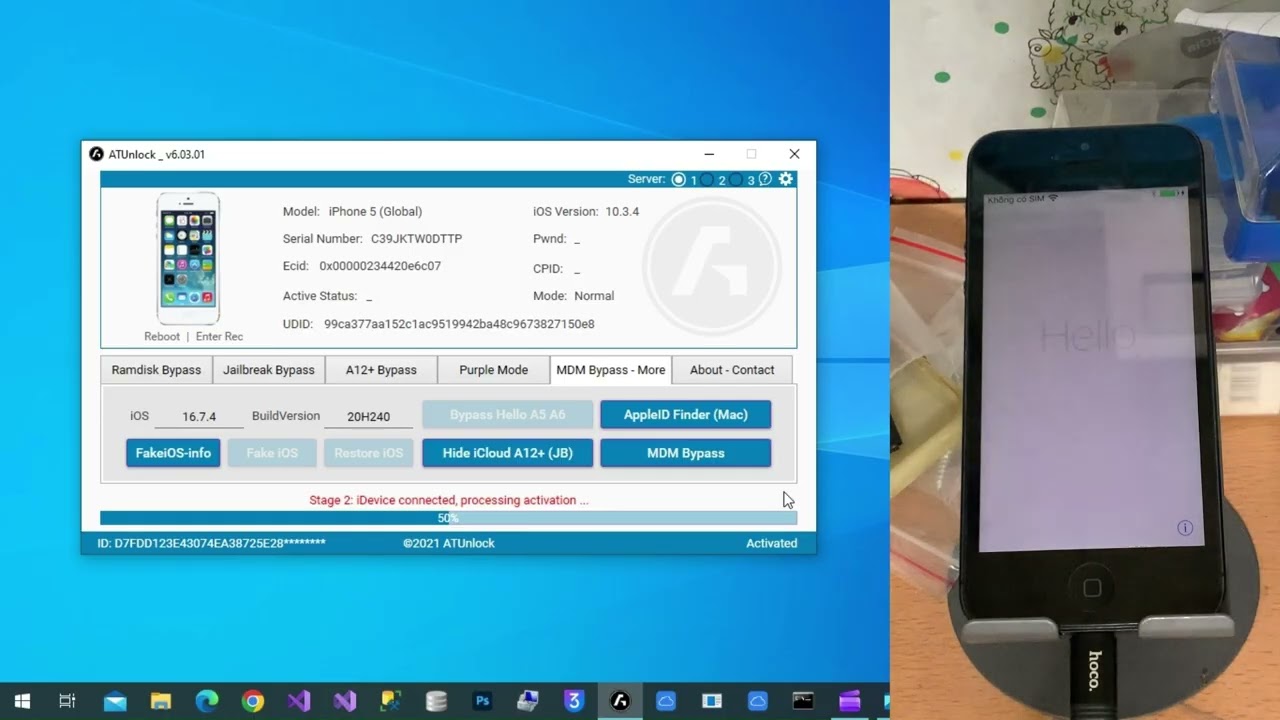Click the 50% progress bar
Image resolution: width=1280 pixels, height=720 pixels.
click(448, 518)
